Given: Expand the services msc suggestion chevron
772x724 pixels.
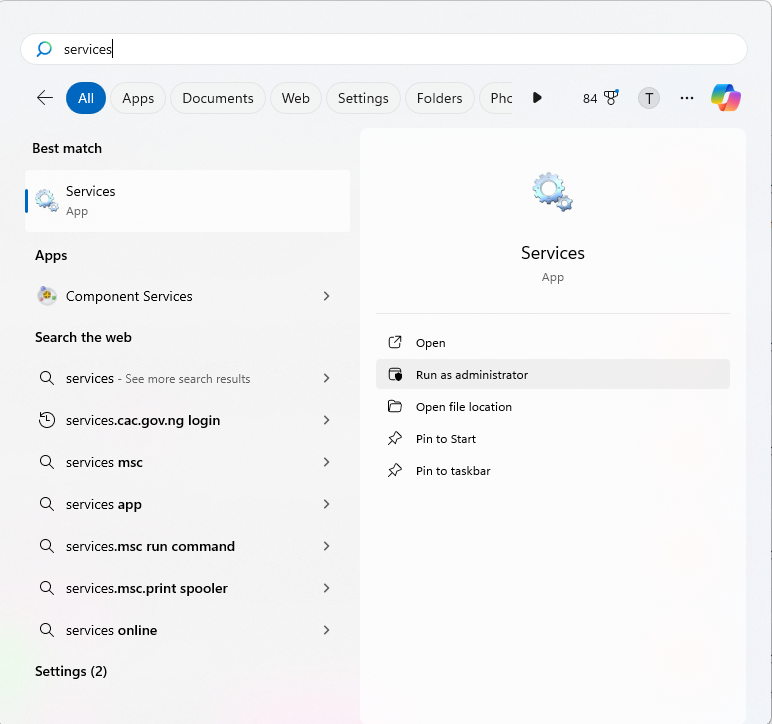Looking at the screenshot, I should point(326,462).
